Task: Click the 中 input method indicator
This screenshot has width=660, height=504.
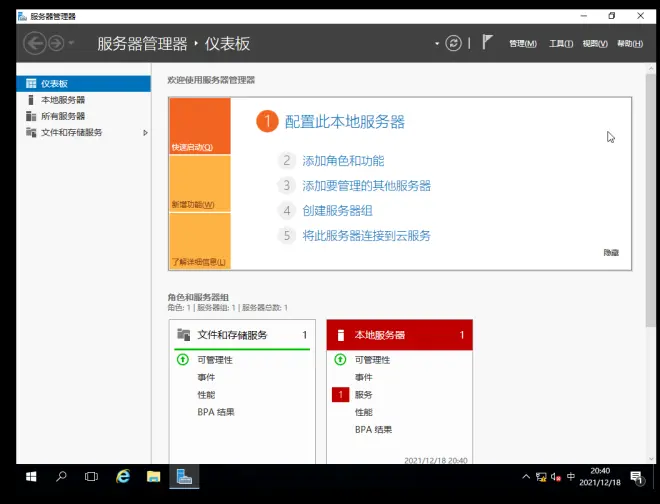Action: pyautogui.click(x=571, y=477)
